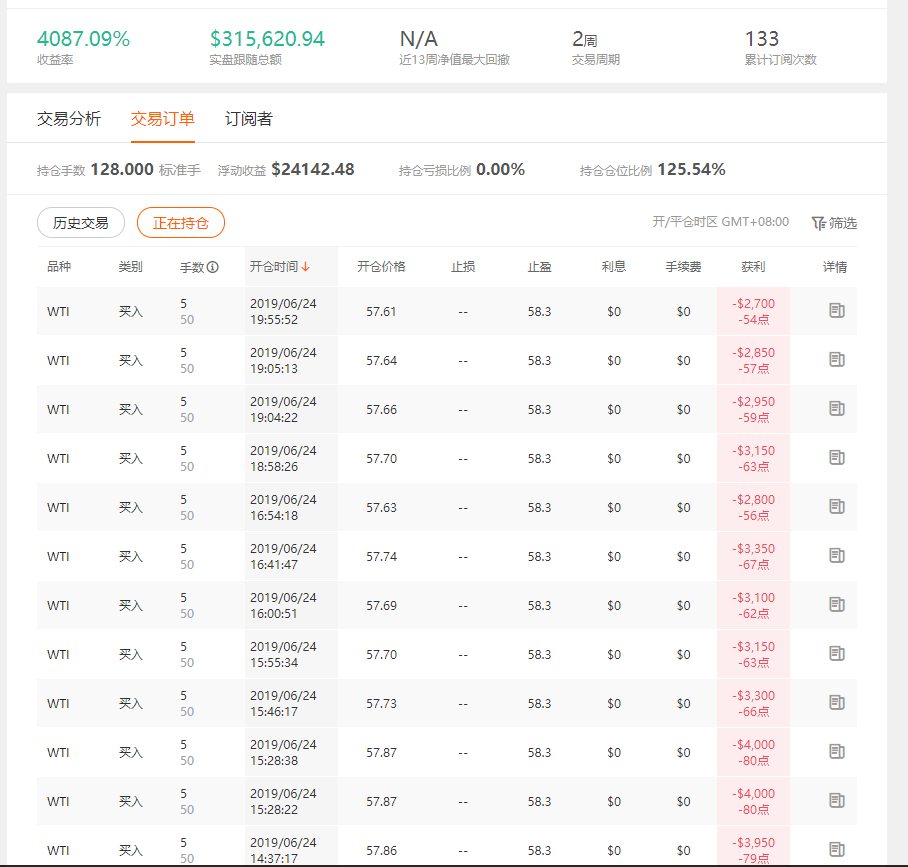
Task: Select the 正在持仓 positions button
Action: [181, 223]
